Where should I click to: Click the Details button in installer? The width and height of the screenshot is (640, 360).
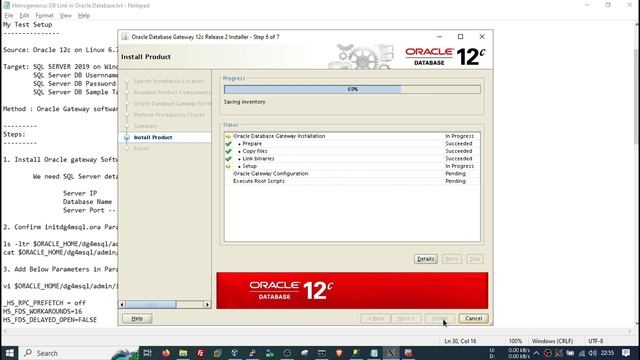(425, 259)
